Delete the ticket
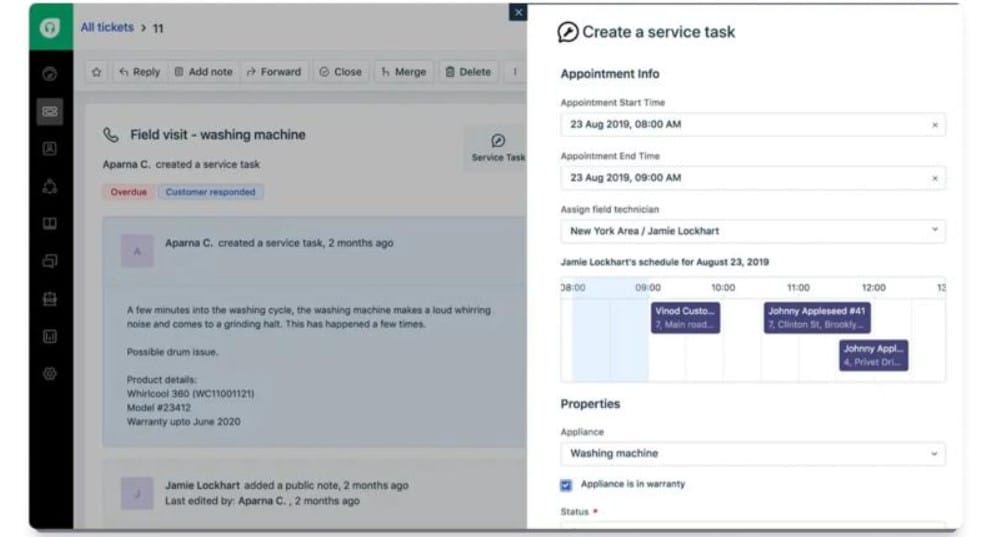The height and width of the screenshot is (537, 993). [x=468, y=72]
